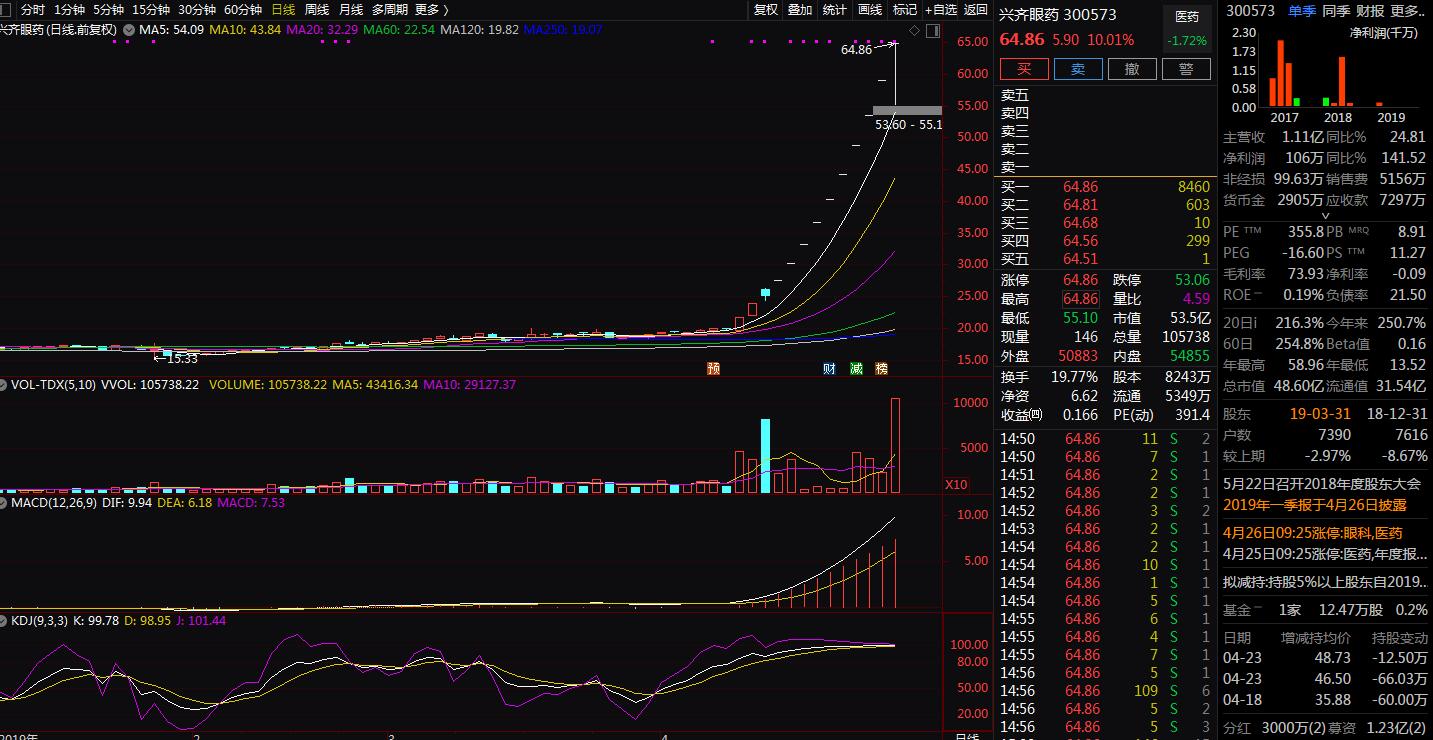This screenshot has height=740, width=1433.
Task: Open the 复权 adjustment menu
Action: tap(765, 10)
